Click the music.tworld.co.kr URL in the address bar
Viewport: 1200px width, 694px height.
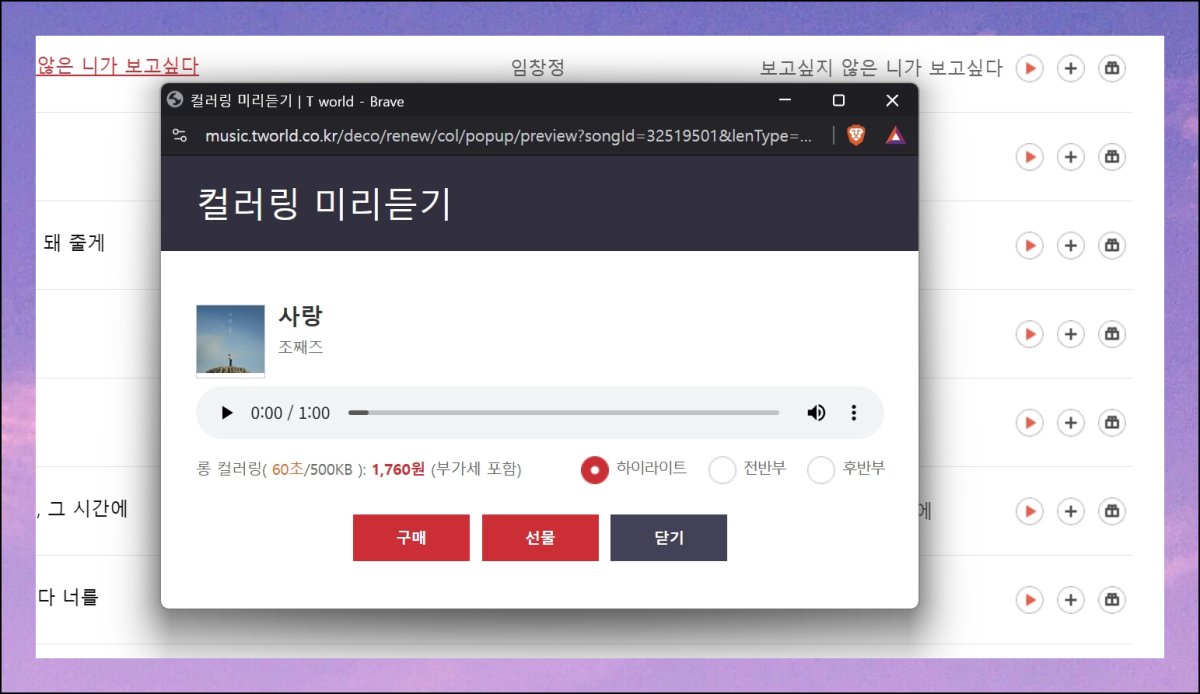[508, 136]
